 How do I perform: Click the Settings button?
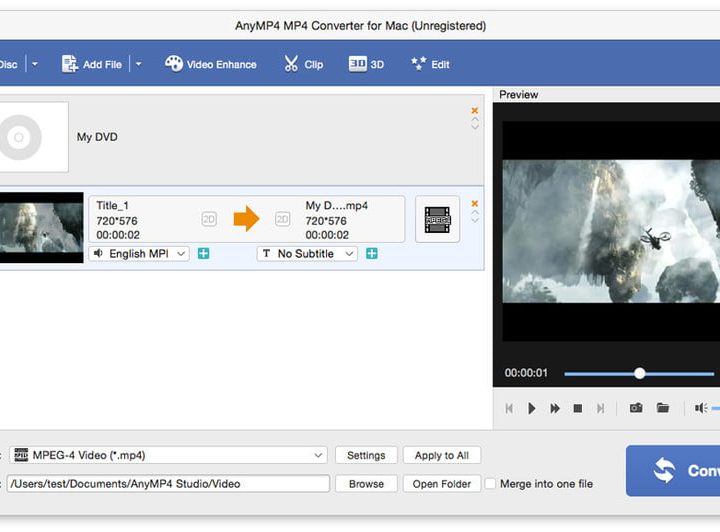pos(366,455)
